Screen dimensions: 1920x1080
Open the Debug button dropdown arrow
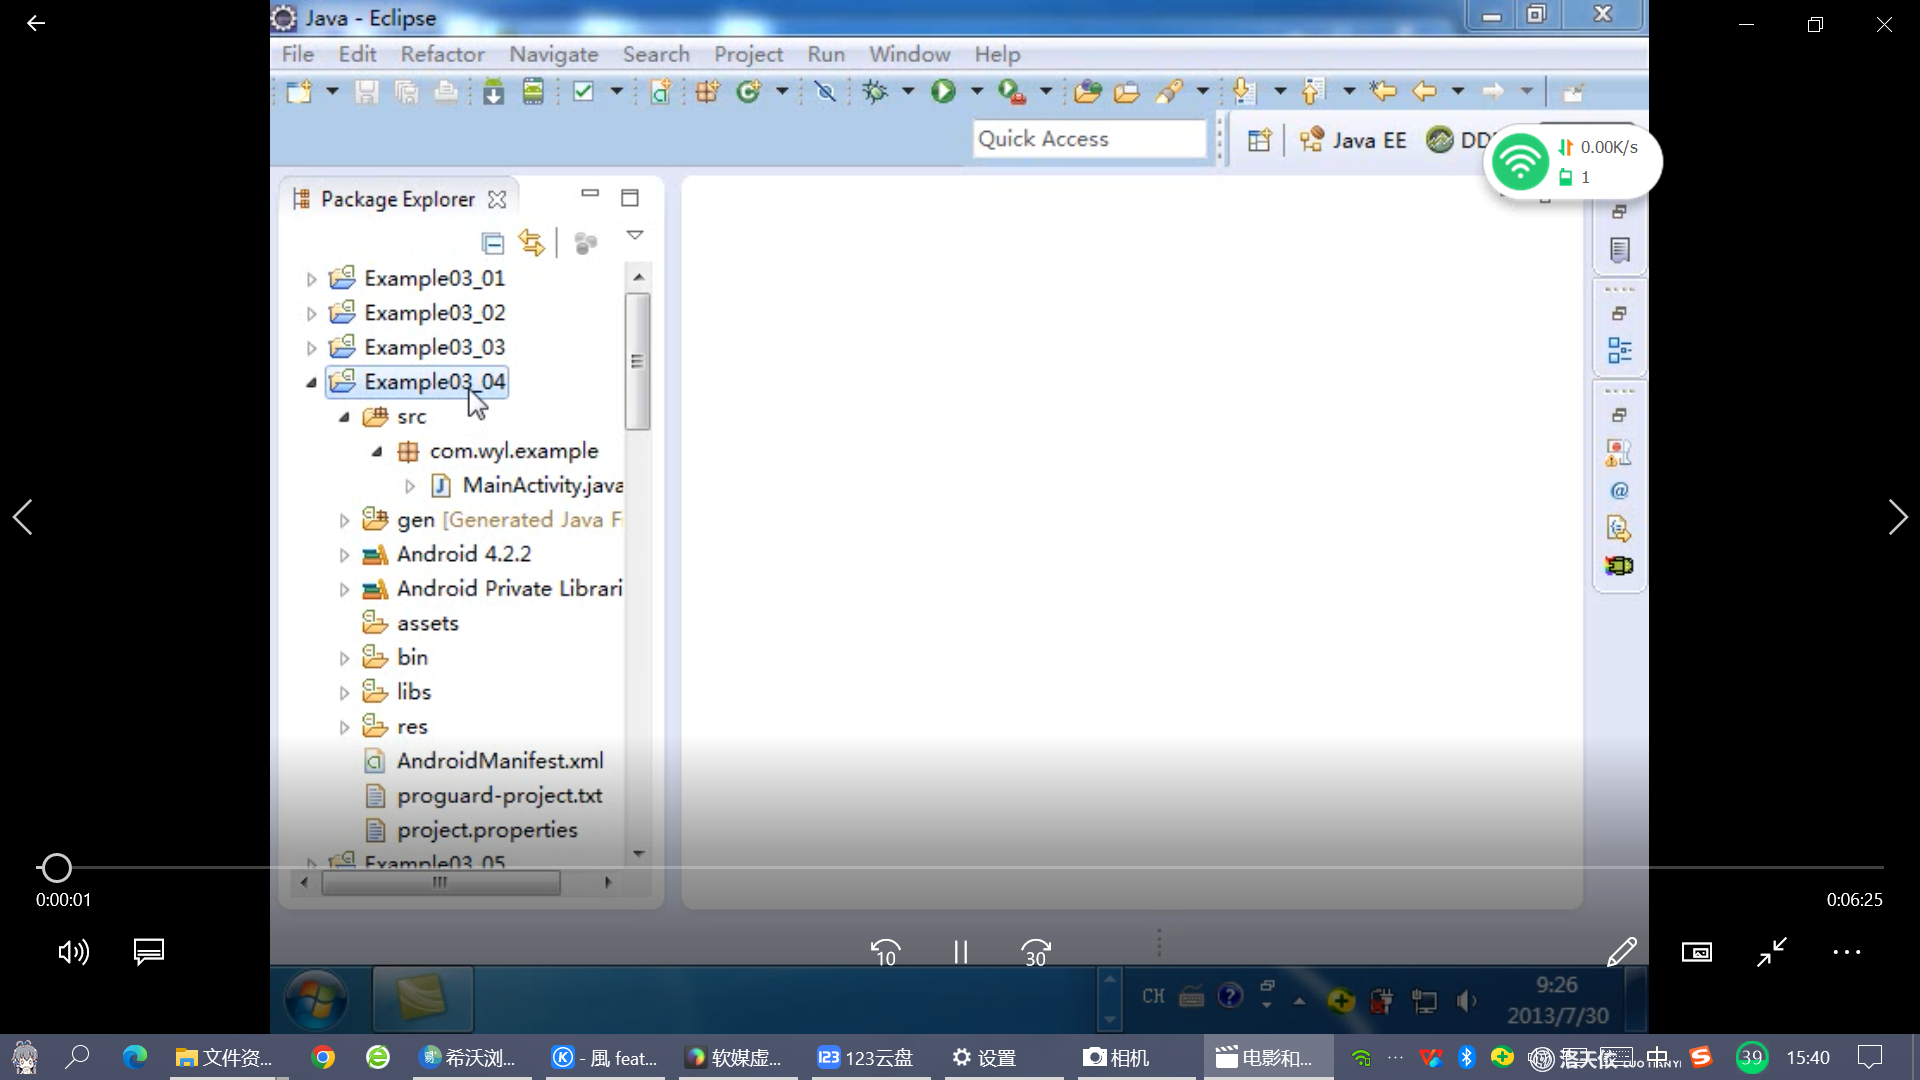[x=907, y=92]
